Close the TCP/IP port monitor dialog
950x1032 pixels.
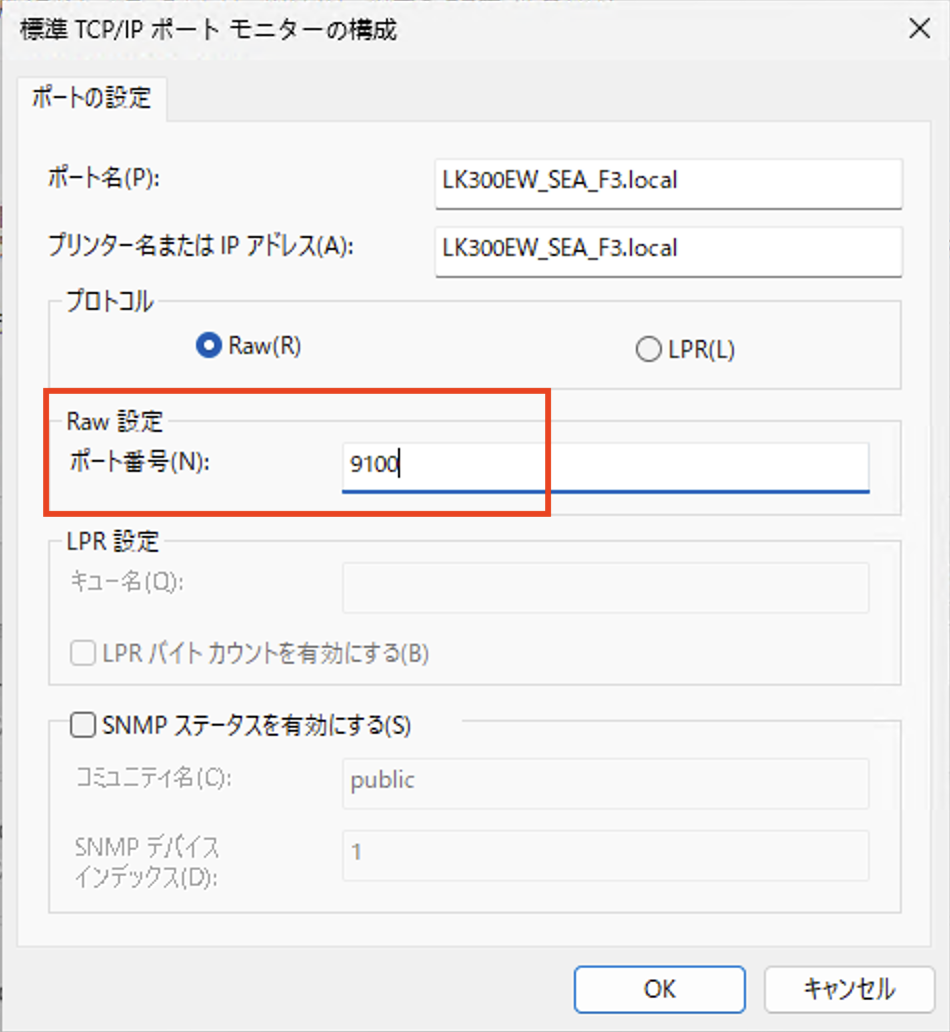(x=918, y=29)
